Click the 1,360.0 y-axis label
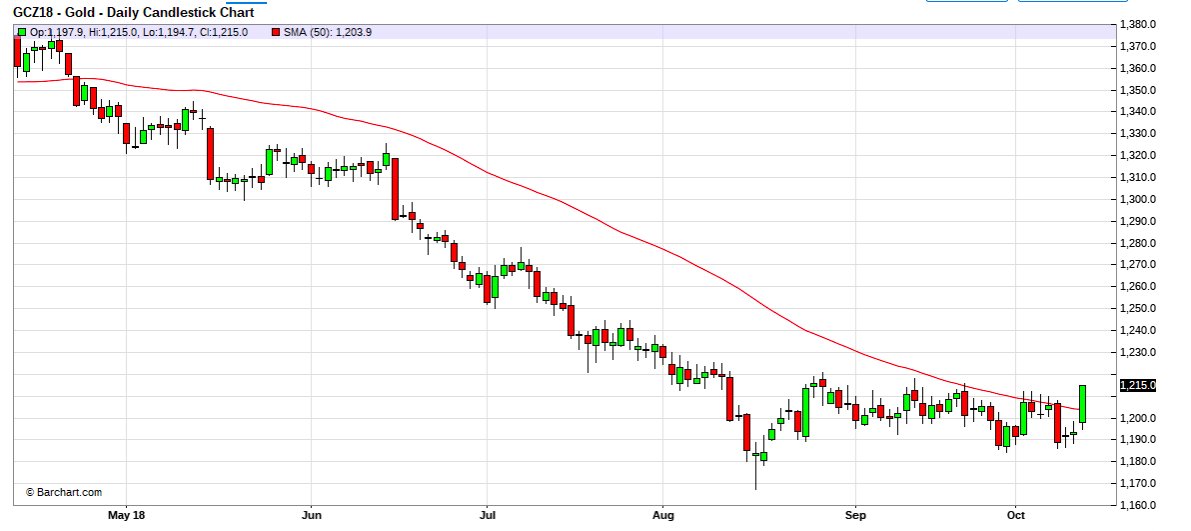The width and height of the screenshot is (1191, 531). (x=1138, y=68)
